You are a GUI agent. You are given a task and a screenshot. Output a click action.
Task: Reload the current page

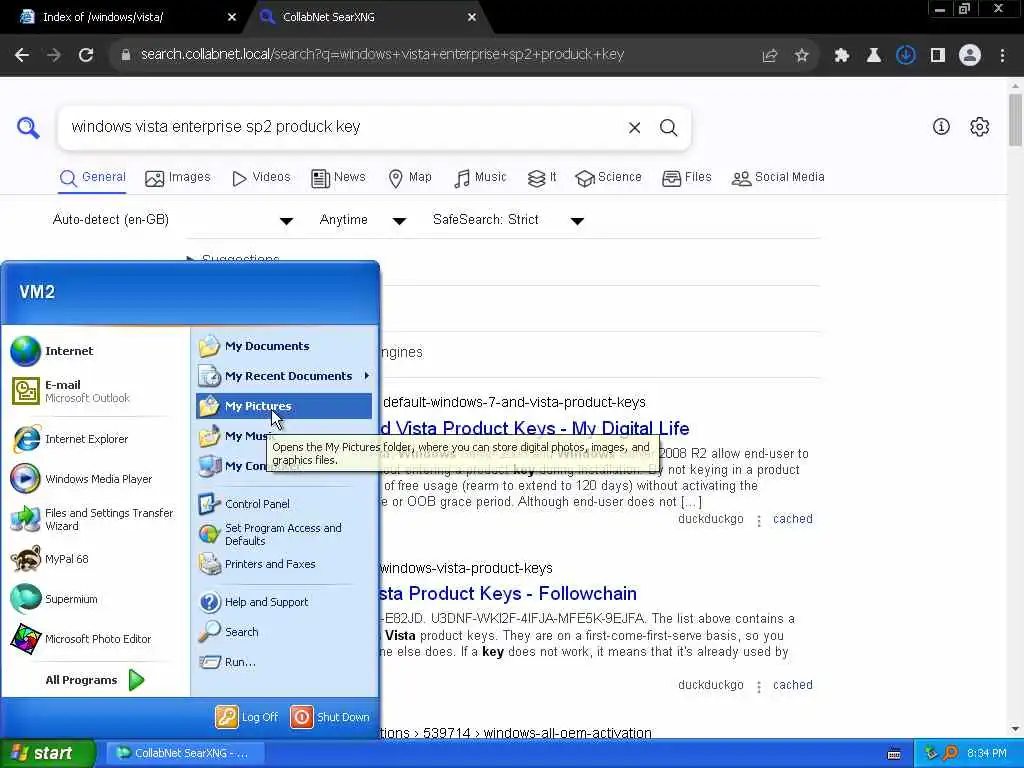[x=86, y=55]
